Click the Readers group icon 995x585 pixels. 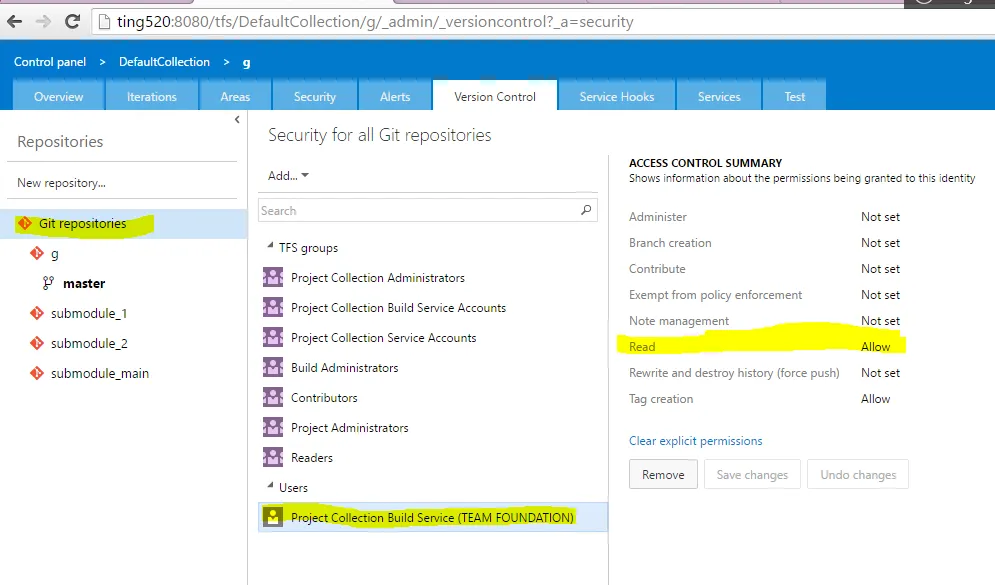(x=273, y=458)
